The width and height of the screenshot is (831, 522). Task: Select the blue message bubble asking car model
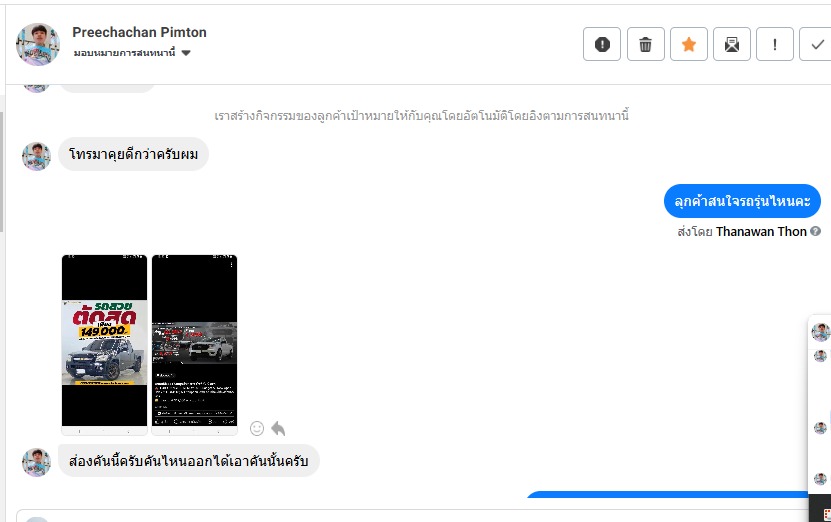click(x=742, y=201)
